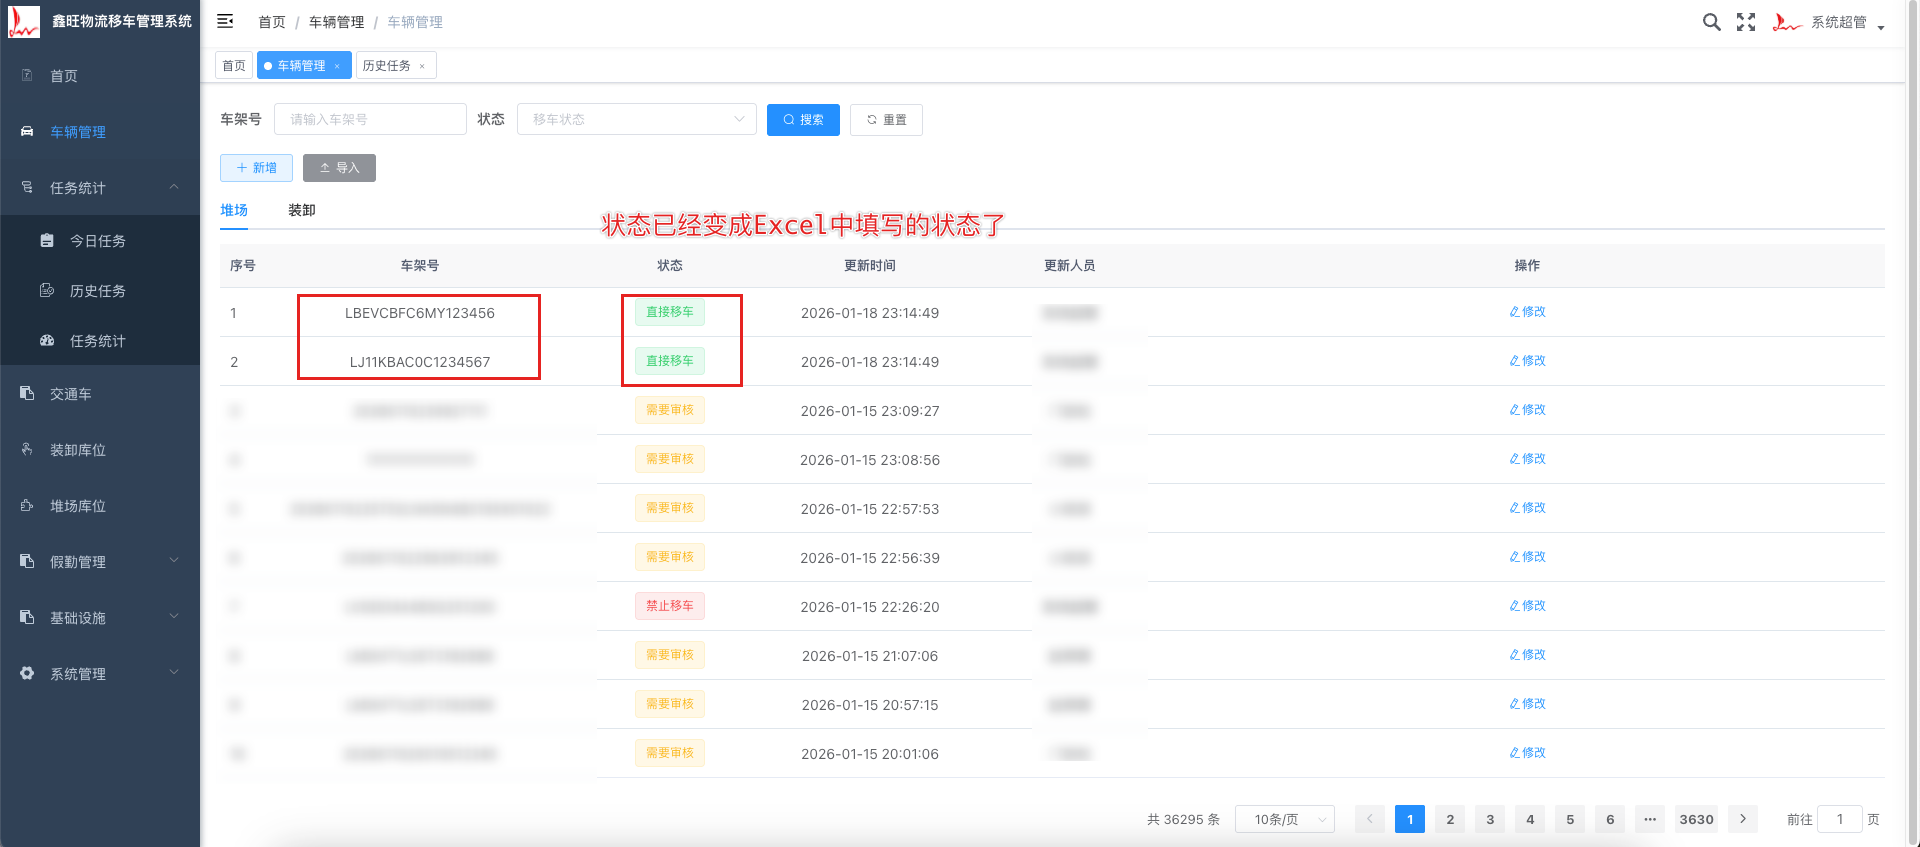
Task: Expand the 假勤管理 sidebar group
Action: pos(100,562)
